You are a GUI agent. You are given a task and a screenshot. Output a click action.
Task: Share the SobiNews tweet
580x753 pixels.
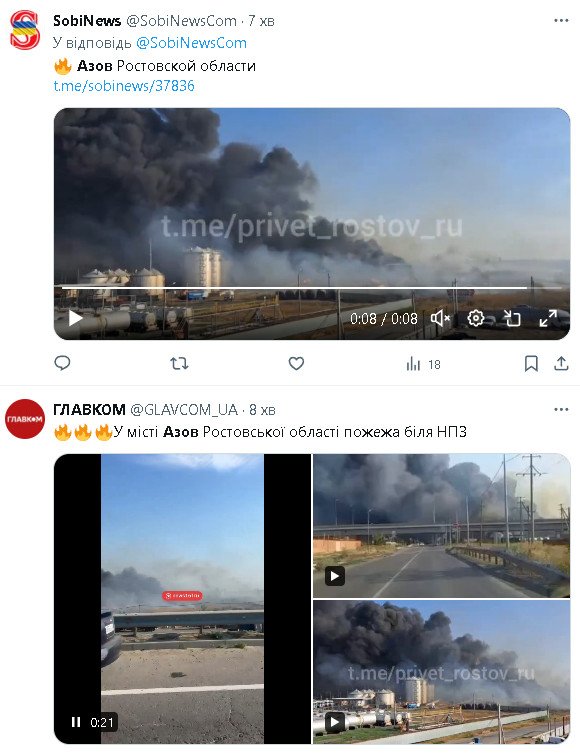pos(561,364)
